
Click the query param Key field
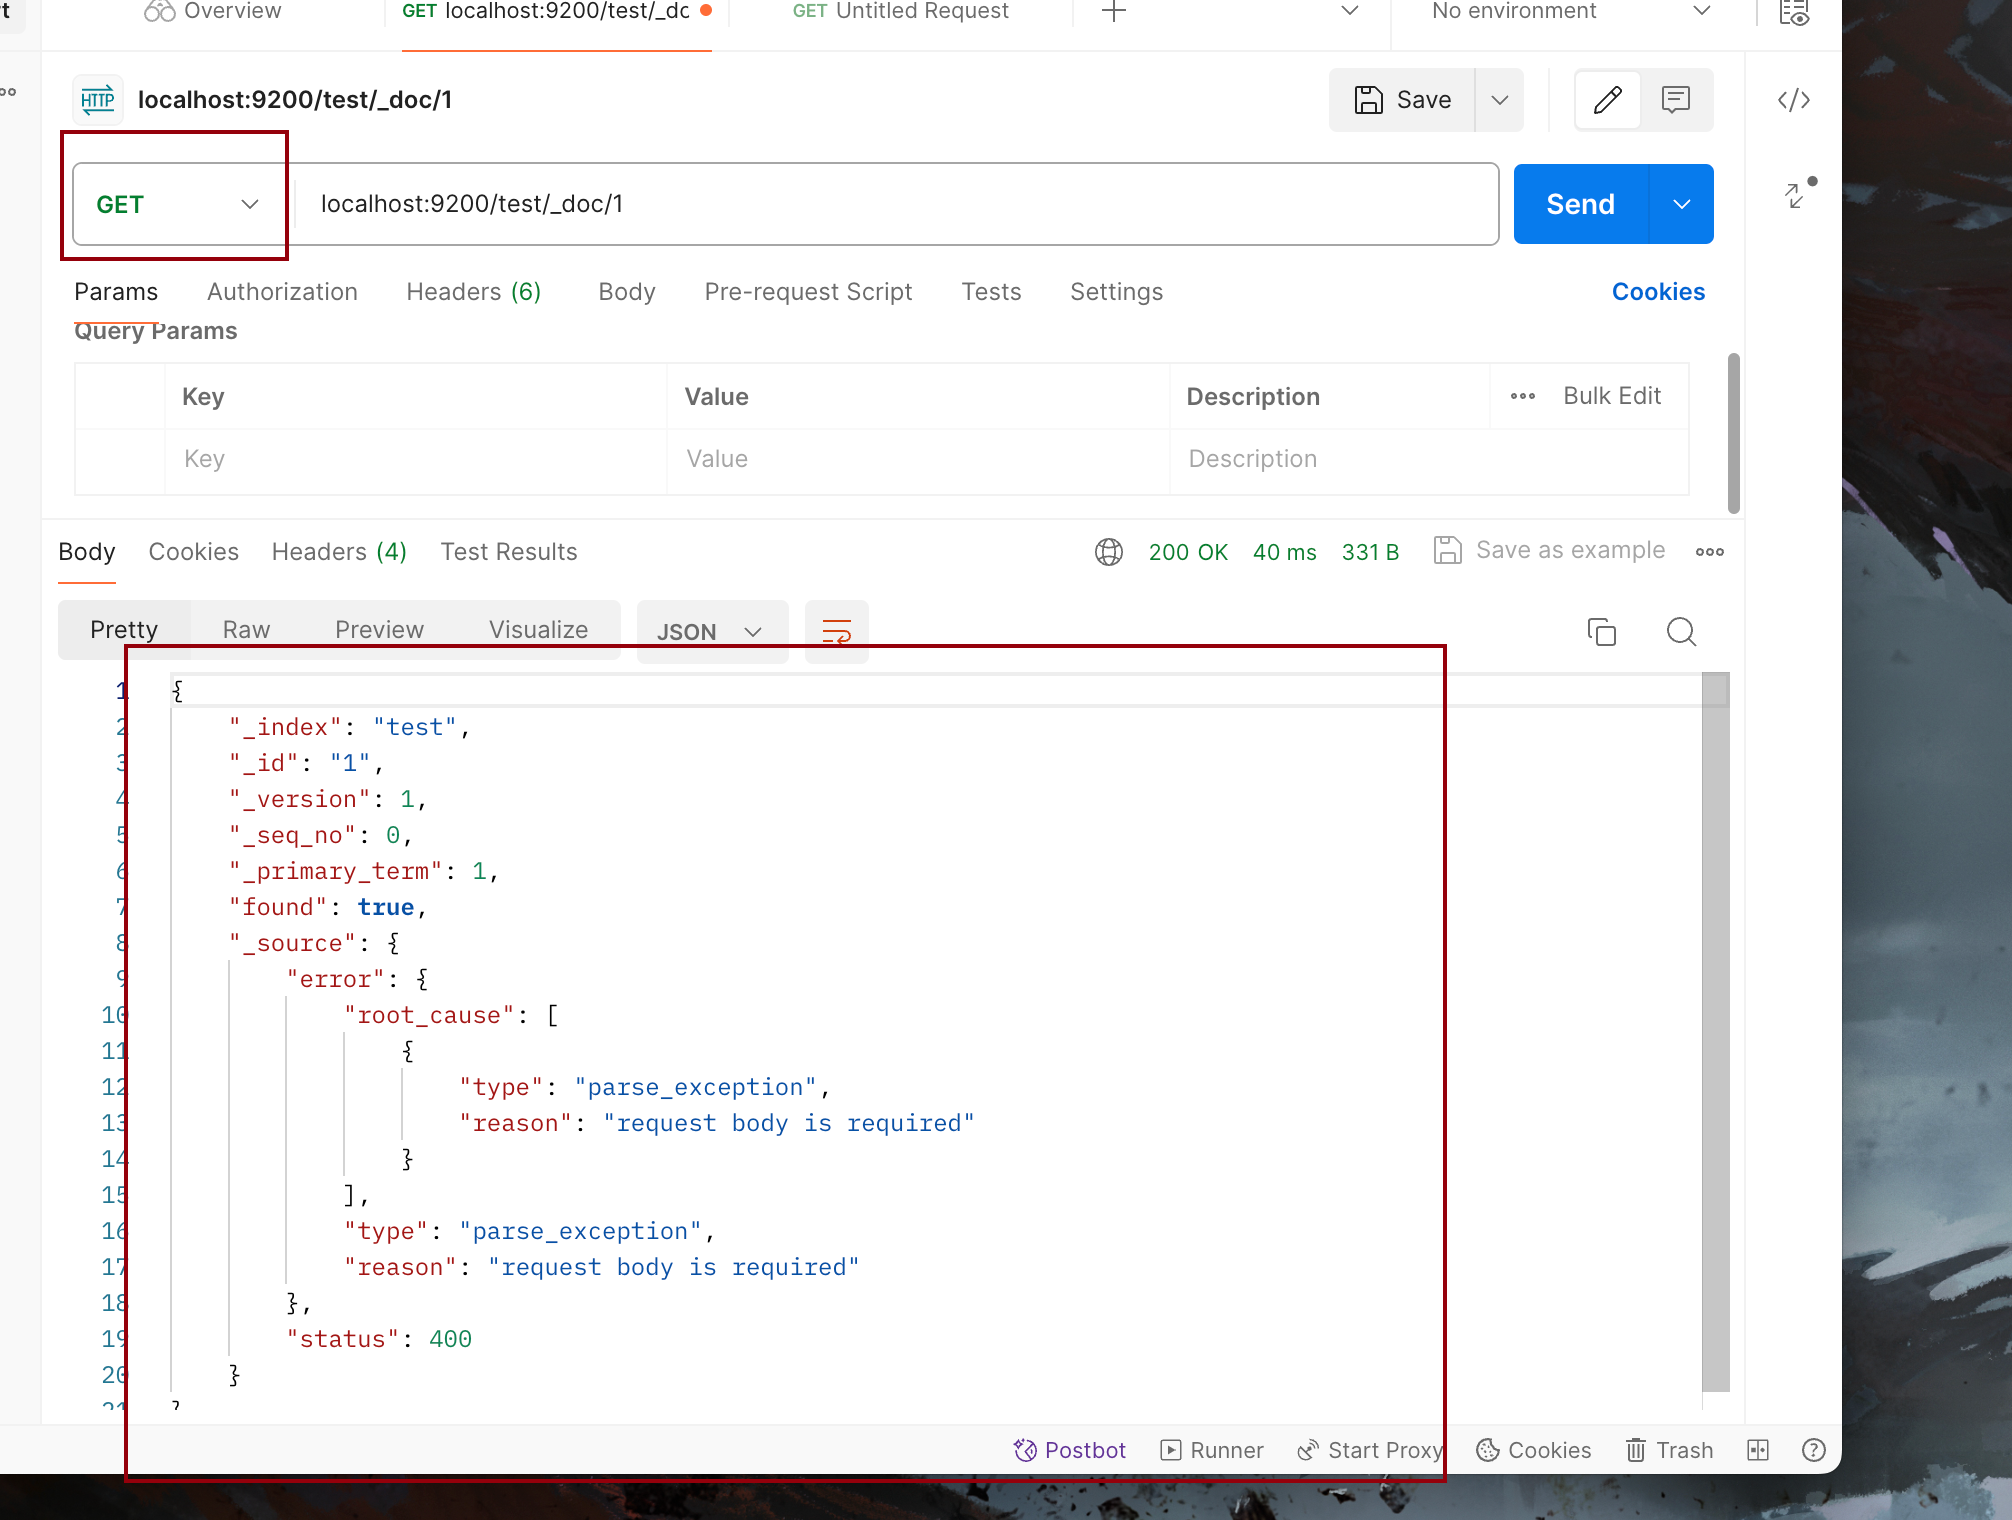click(416, 459)
